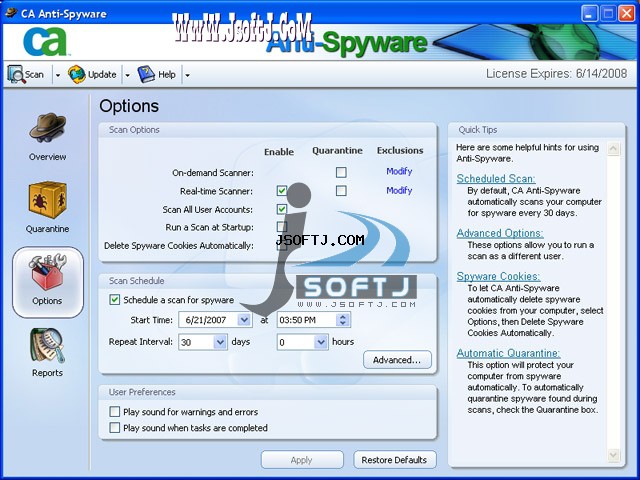The image size is (640, 480).
Task: Click the CA logo in the banner
Action: click(45, 42)
